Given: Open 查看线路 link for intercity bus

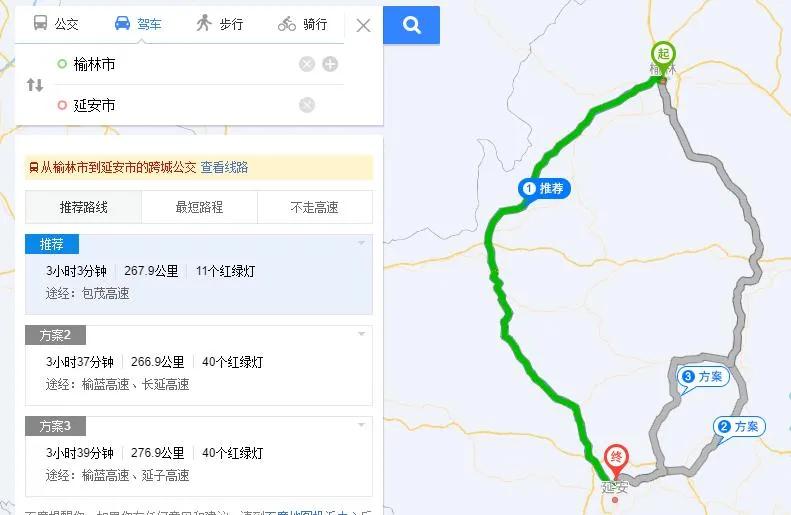Looking at the screenshot, I should (x=224, y=167).
